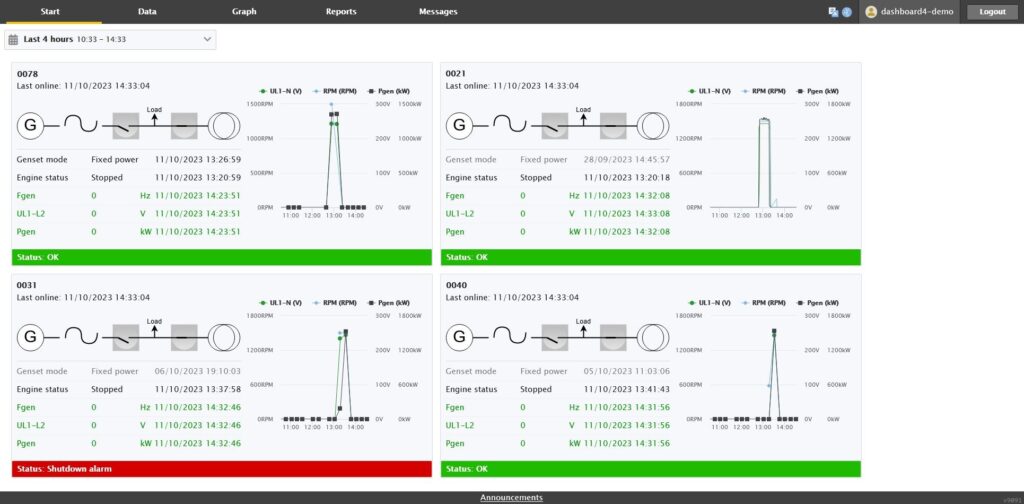Toggle Pgen (kW) series in 0078 chart legend
The width and height of the screenshot is (1024, 504).
point(389,91)
